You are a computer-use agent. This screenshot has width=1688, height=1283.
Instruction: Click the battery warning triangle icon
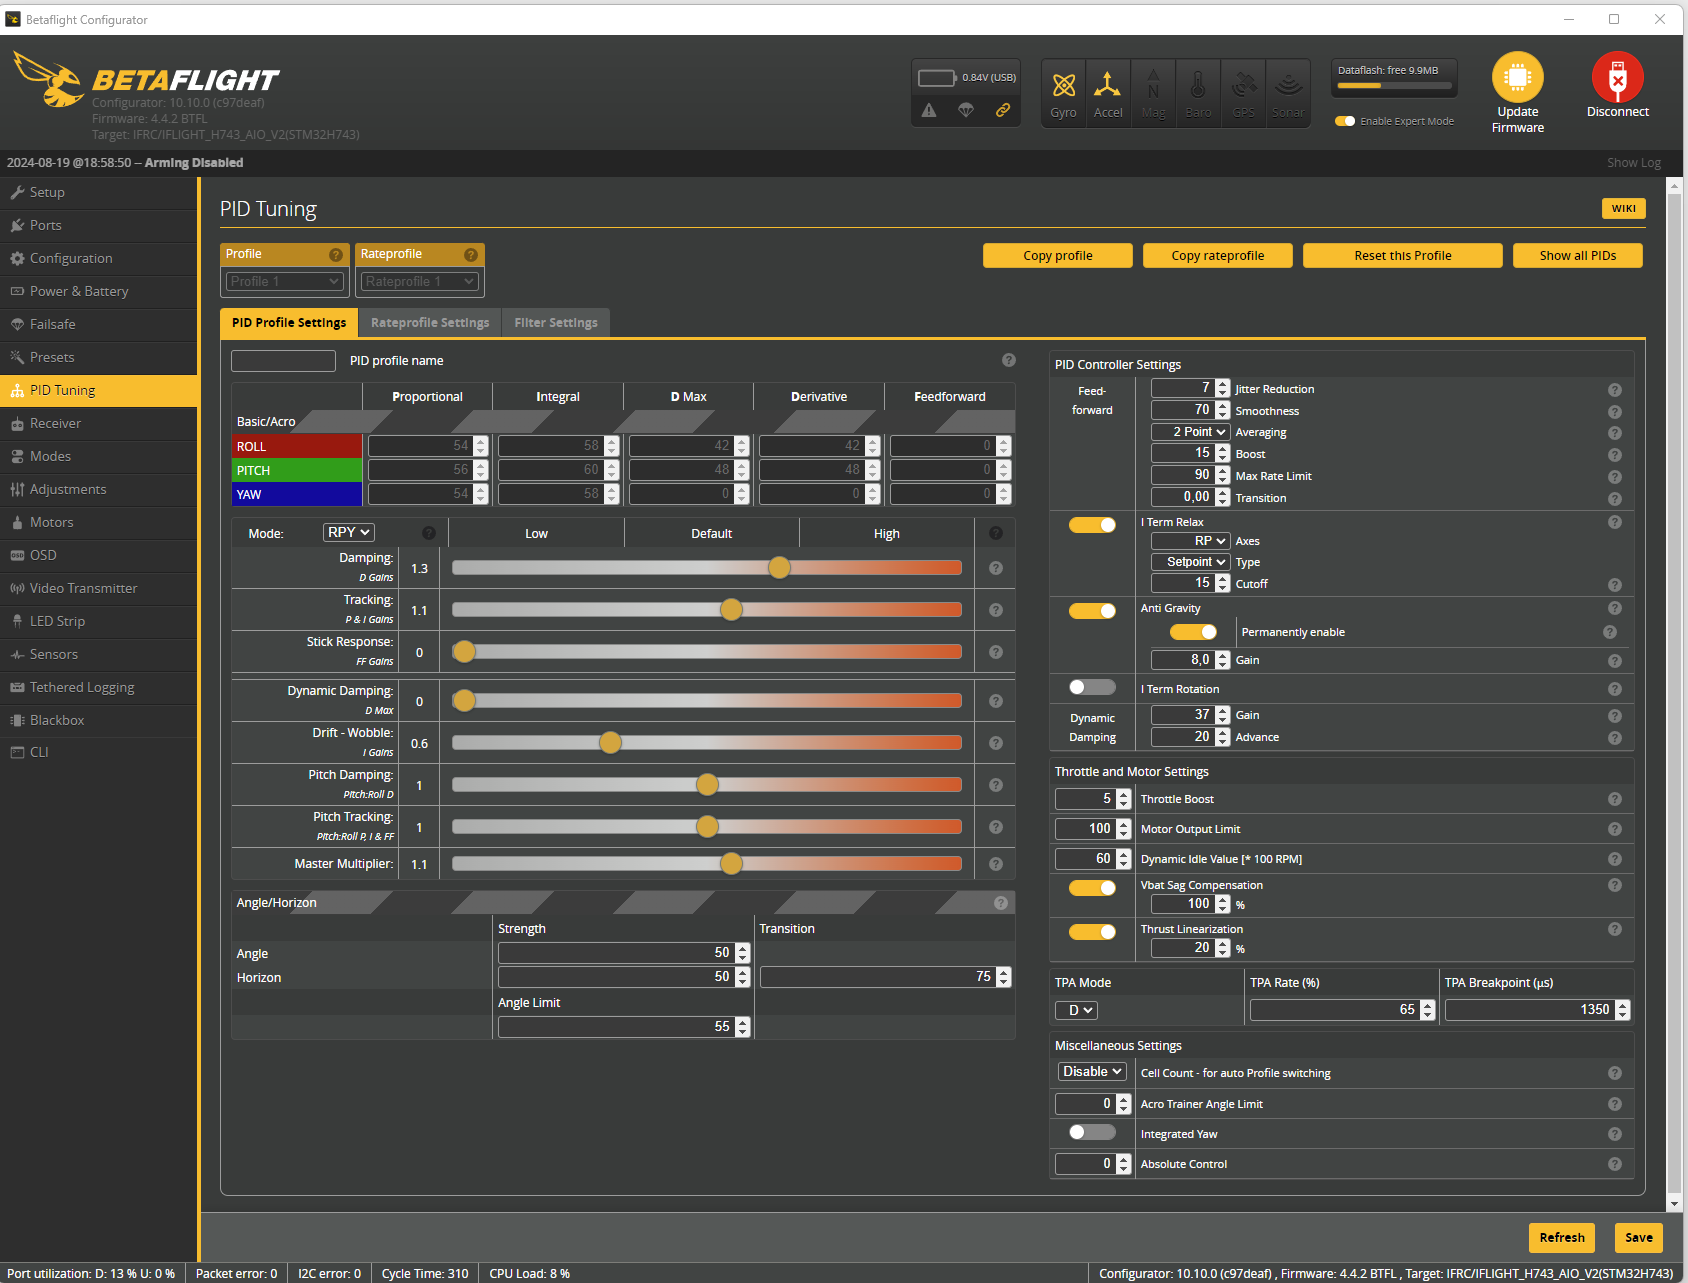[929, 110]
